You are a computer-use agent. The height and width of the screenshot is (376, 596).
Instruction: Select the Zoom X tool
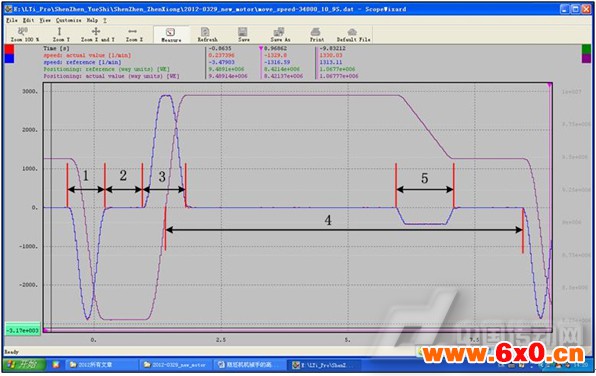click(x=134, y=34)
